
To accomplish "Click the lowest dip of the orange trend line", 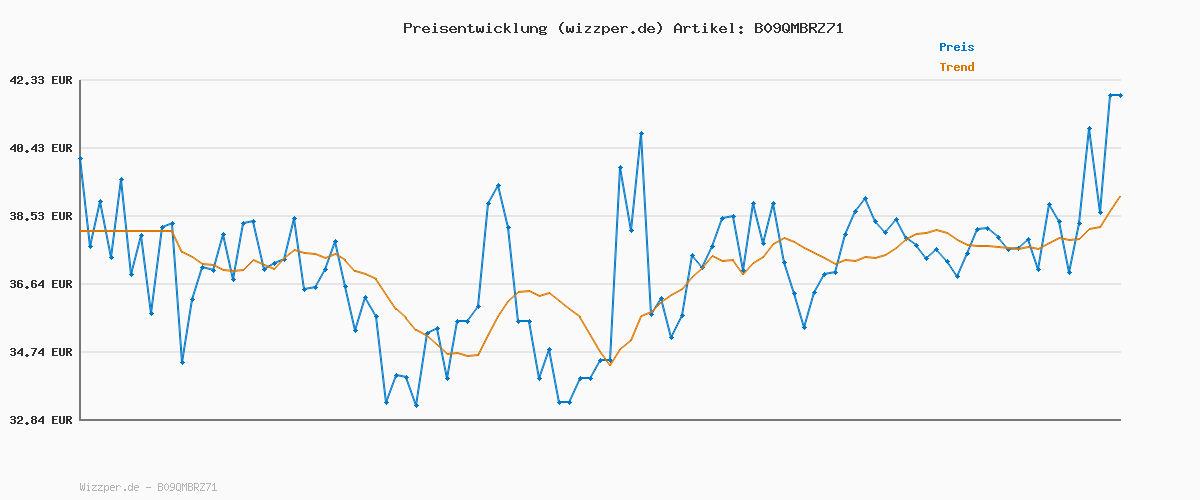I will pyautogui.click(x=610, y=365).
